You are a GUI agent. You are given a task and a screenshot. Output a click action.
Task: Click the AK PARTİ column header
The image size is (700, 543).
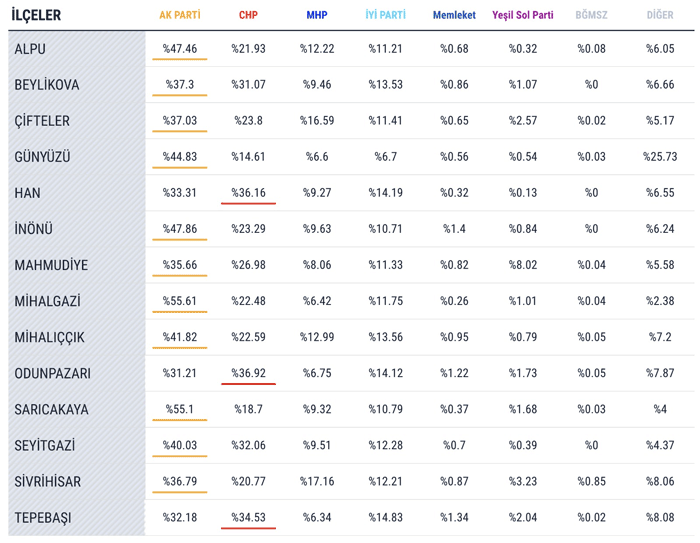[x=179, y=15]
